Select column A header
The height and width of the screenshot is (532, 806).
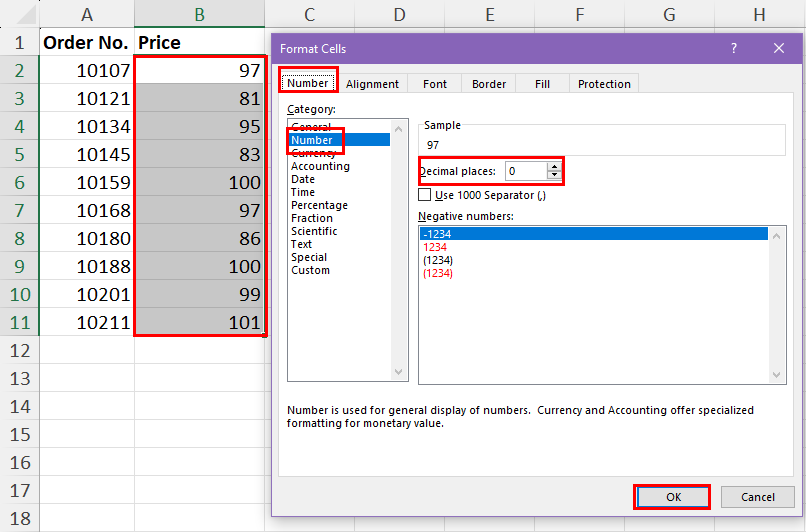point(87,14)
